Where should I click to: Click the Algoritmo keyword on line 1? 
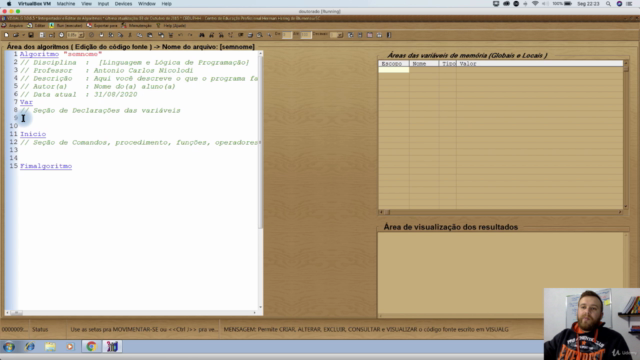coord(39,54)
